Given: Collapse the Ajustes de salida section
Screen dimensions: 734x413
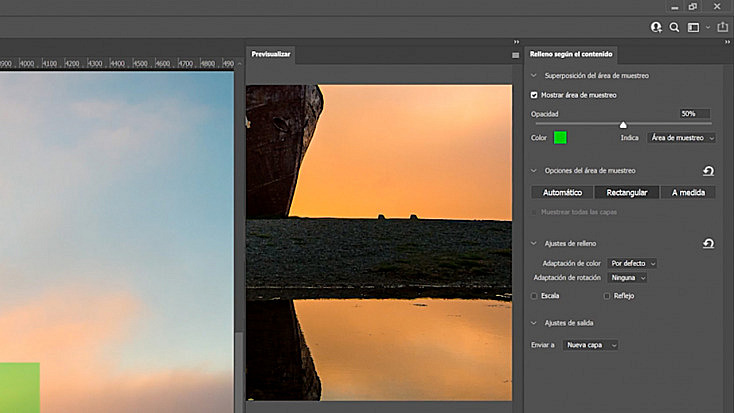Looking at the screenshot, I should tap(534, 323).
